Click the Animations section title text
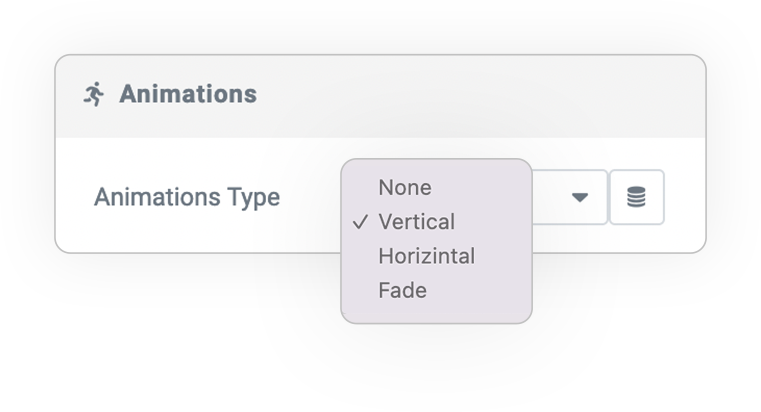761x412 pixels. coord(188,94)
